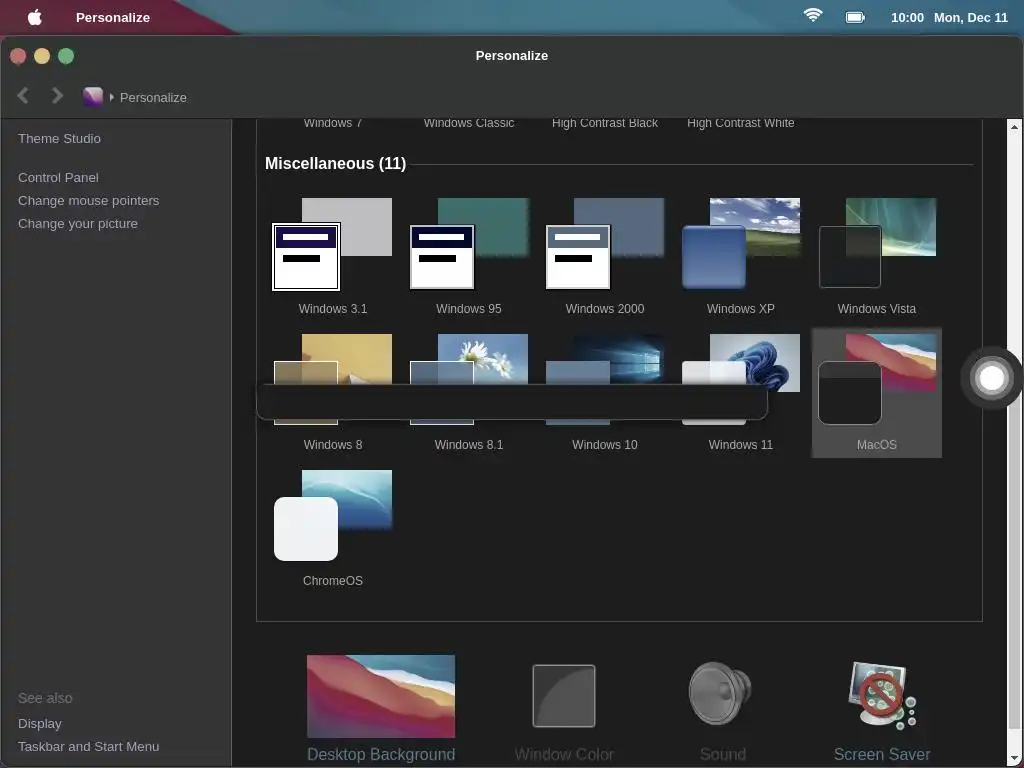Viewport: 1024px width, 768px height.
Task: Click the Personalize breadcrumb text
Action: (153, 97)
